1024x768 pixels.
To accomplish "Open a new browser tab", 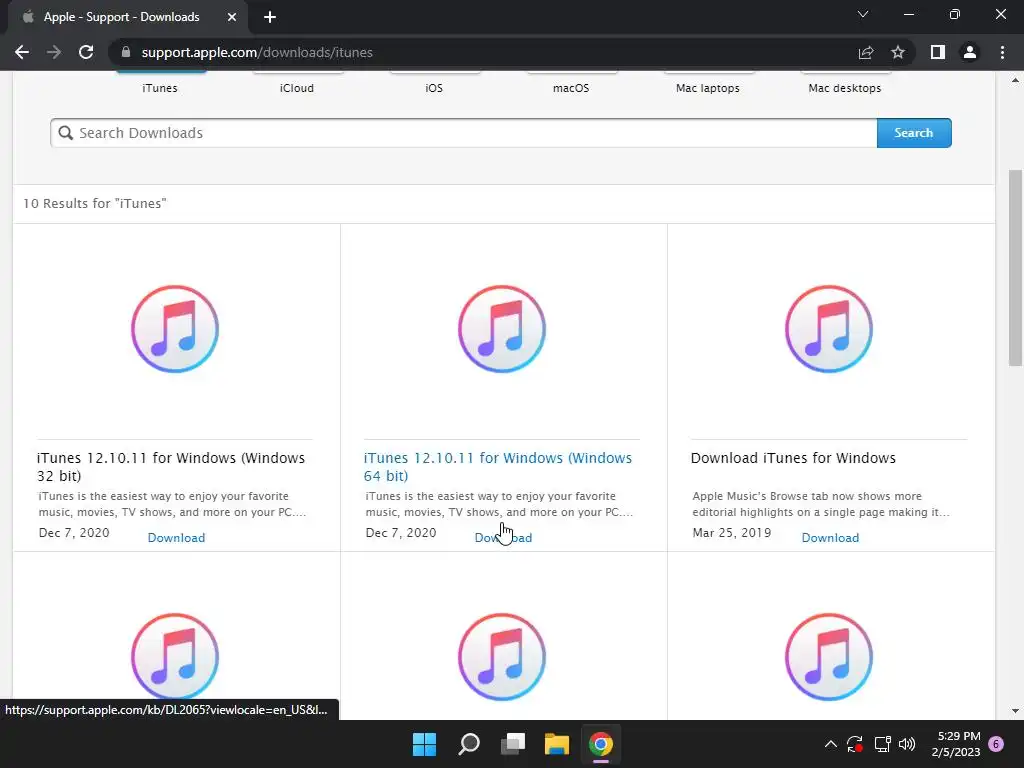I will click(x=270, y=17).
